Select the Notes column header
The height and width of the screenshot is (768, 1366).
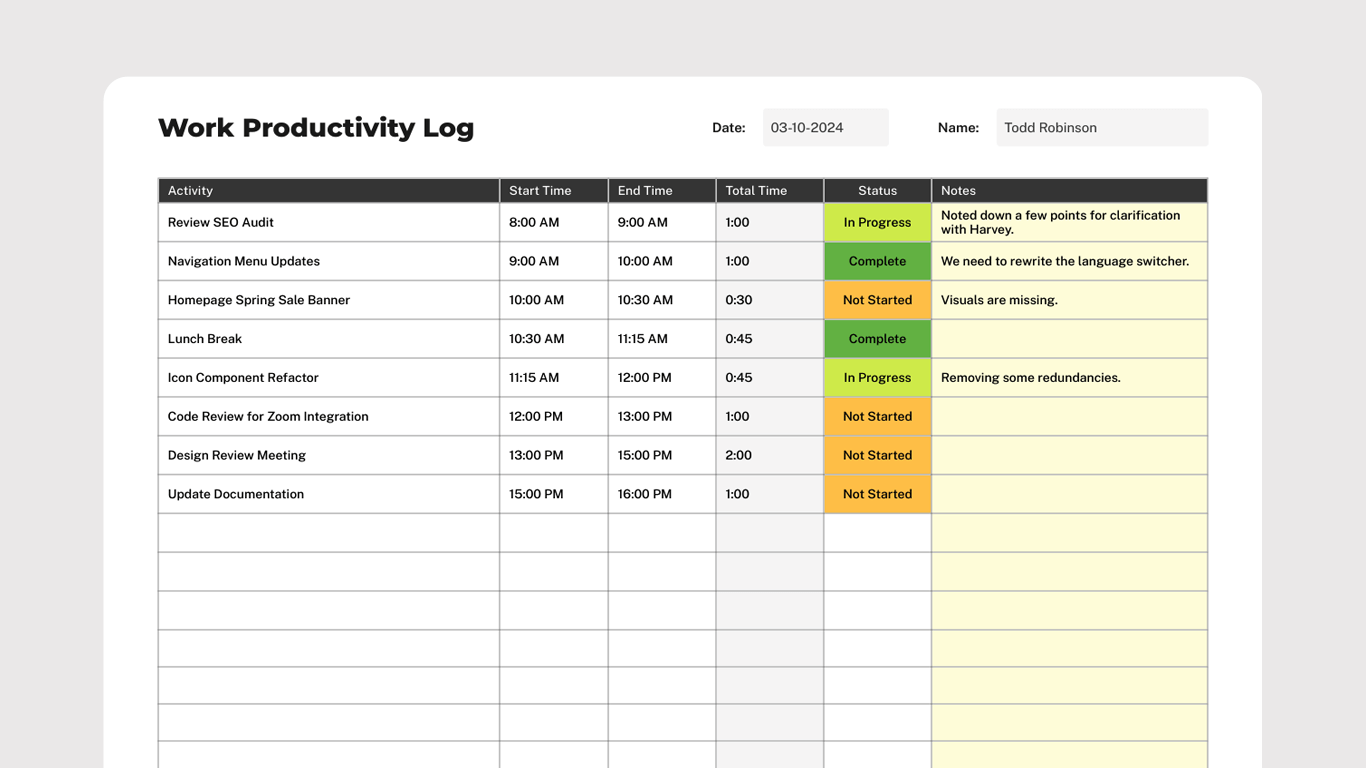coord(958,190)
